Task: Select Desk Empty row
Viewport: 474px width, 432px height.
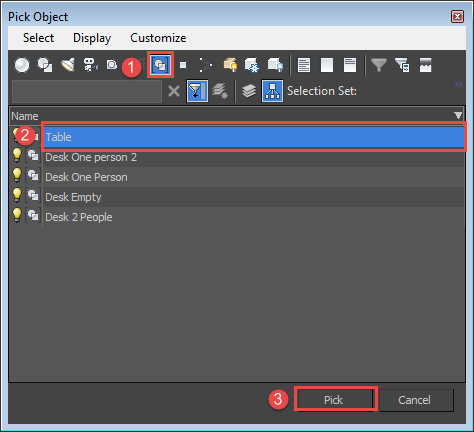Action: [254, 197]
